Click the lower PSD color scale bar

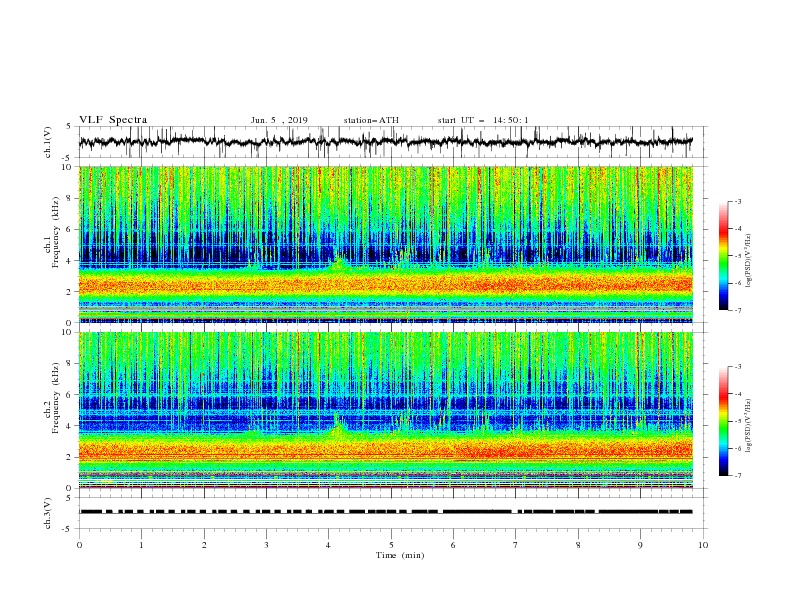tap(724, 421)
